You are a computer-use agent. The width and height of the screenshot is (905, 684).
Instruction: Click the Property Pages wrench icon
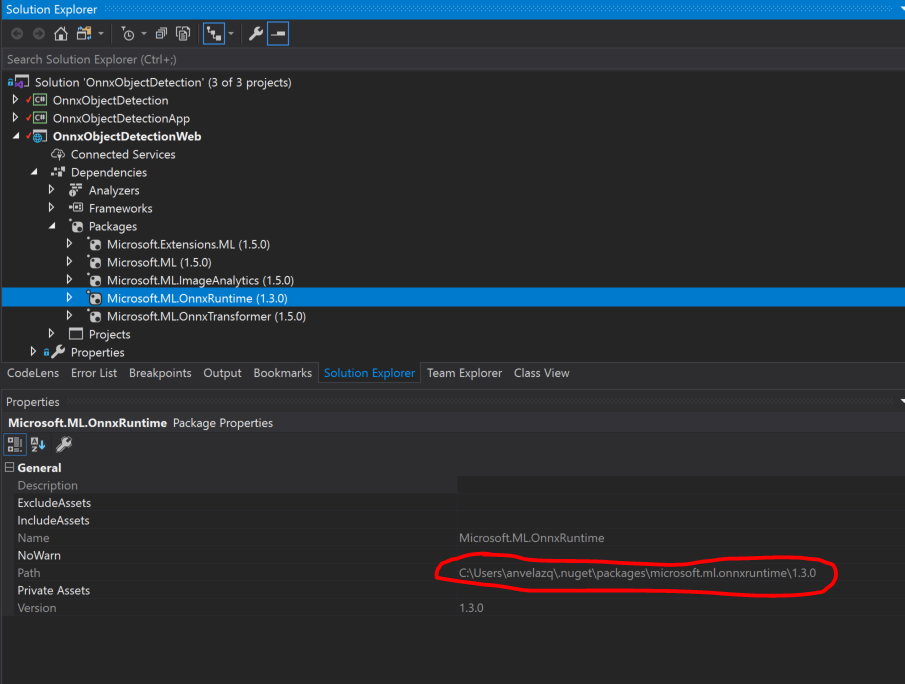[62, 444]
